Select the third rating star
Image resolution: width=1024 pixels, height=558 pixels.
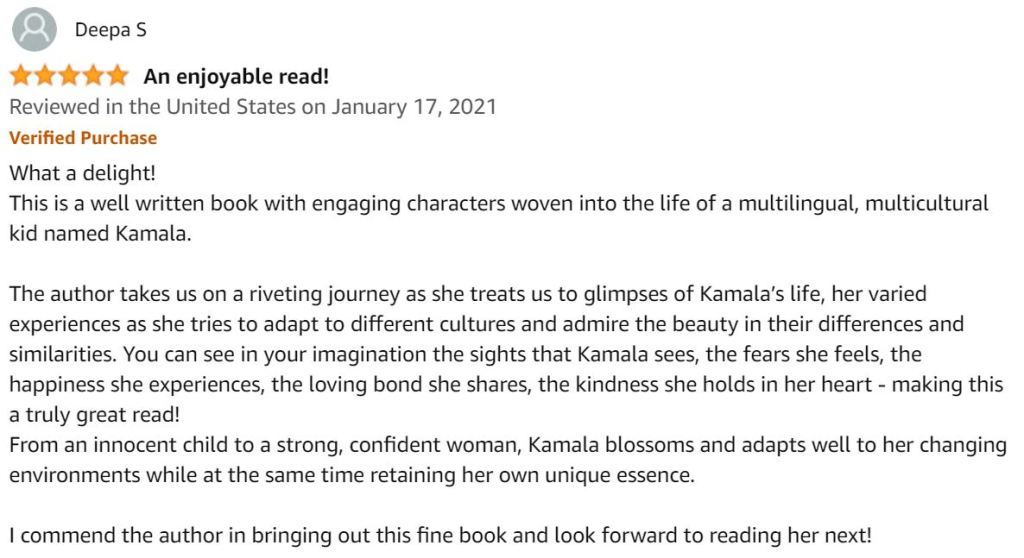coord(69,76)
